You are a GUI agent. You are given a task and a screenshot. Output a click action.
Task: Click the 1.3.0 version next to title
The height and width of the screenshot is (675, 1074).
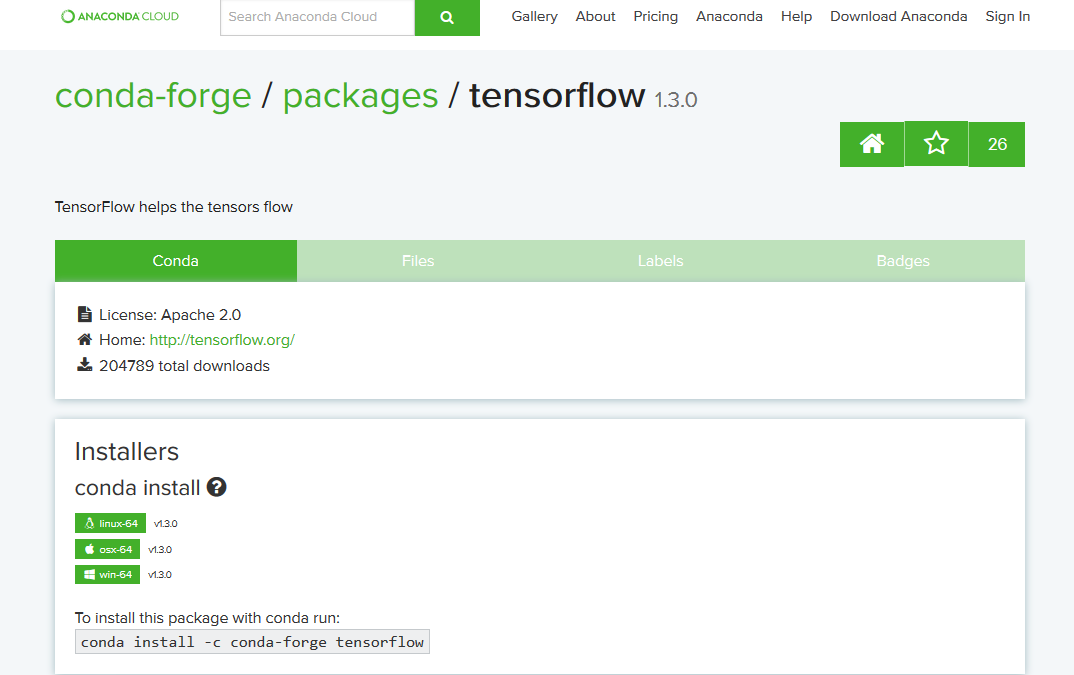pos(675,100)
